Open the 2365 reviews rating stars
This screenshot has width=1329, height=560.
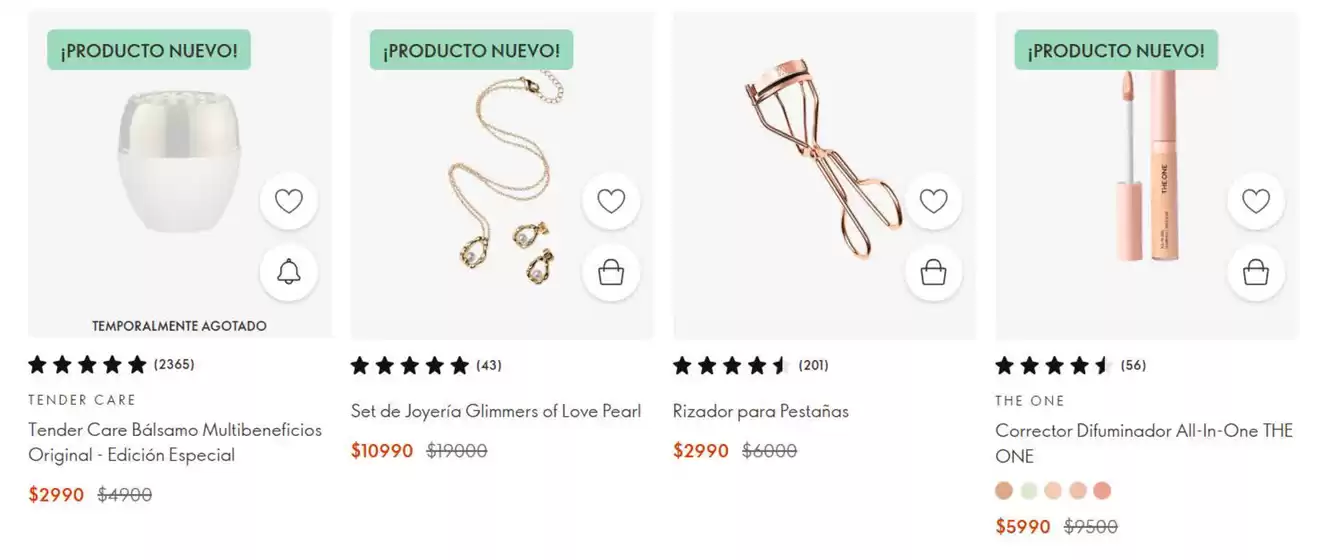(87, 365)
